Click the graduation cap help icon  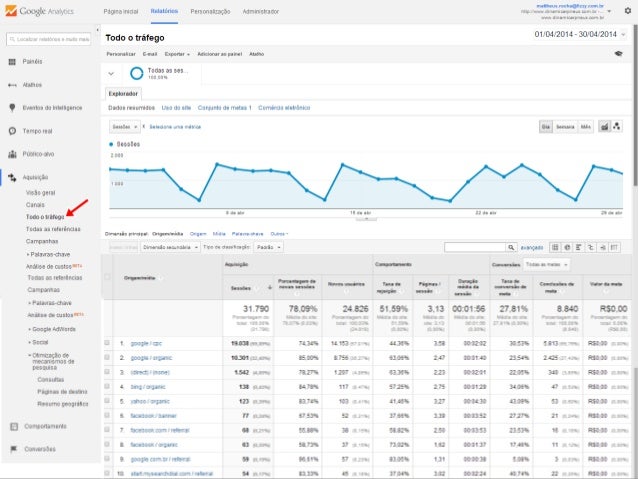coord(619,53)
